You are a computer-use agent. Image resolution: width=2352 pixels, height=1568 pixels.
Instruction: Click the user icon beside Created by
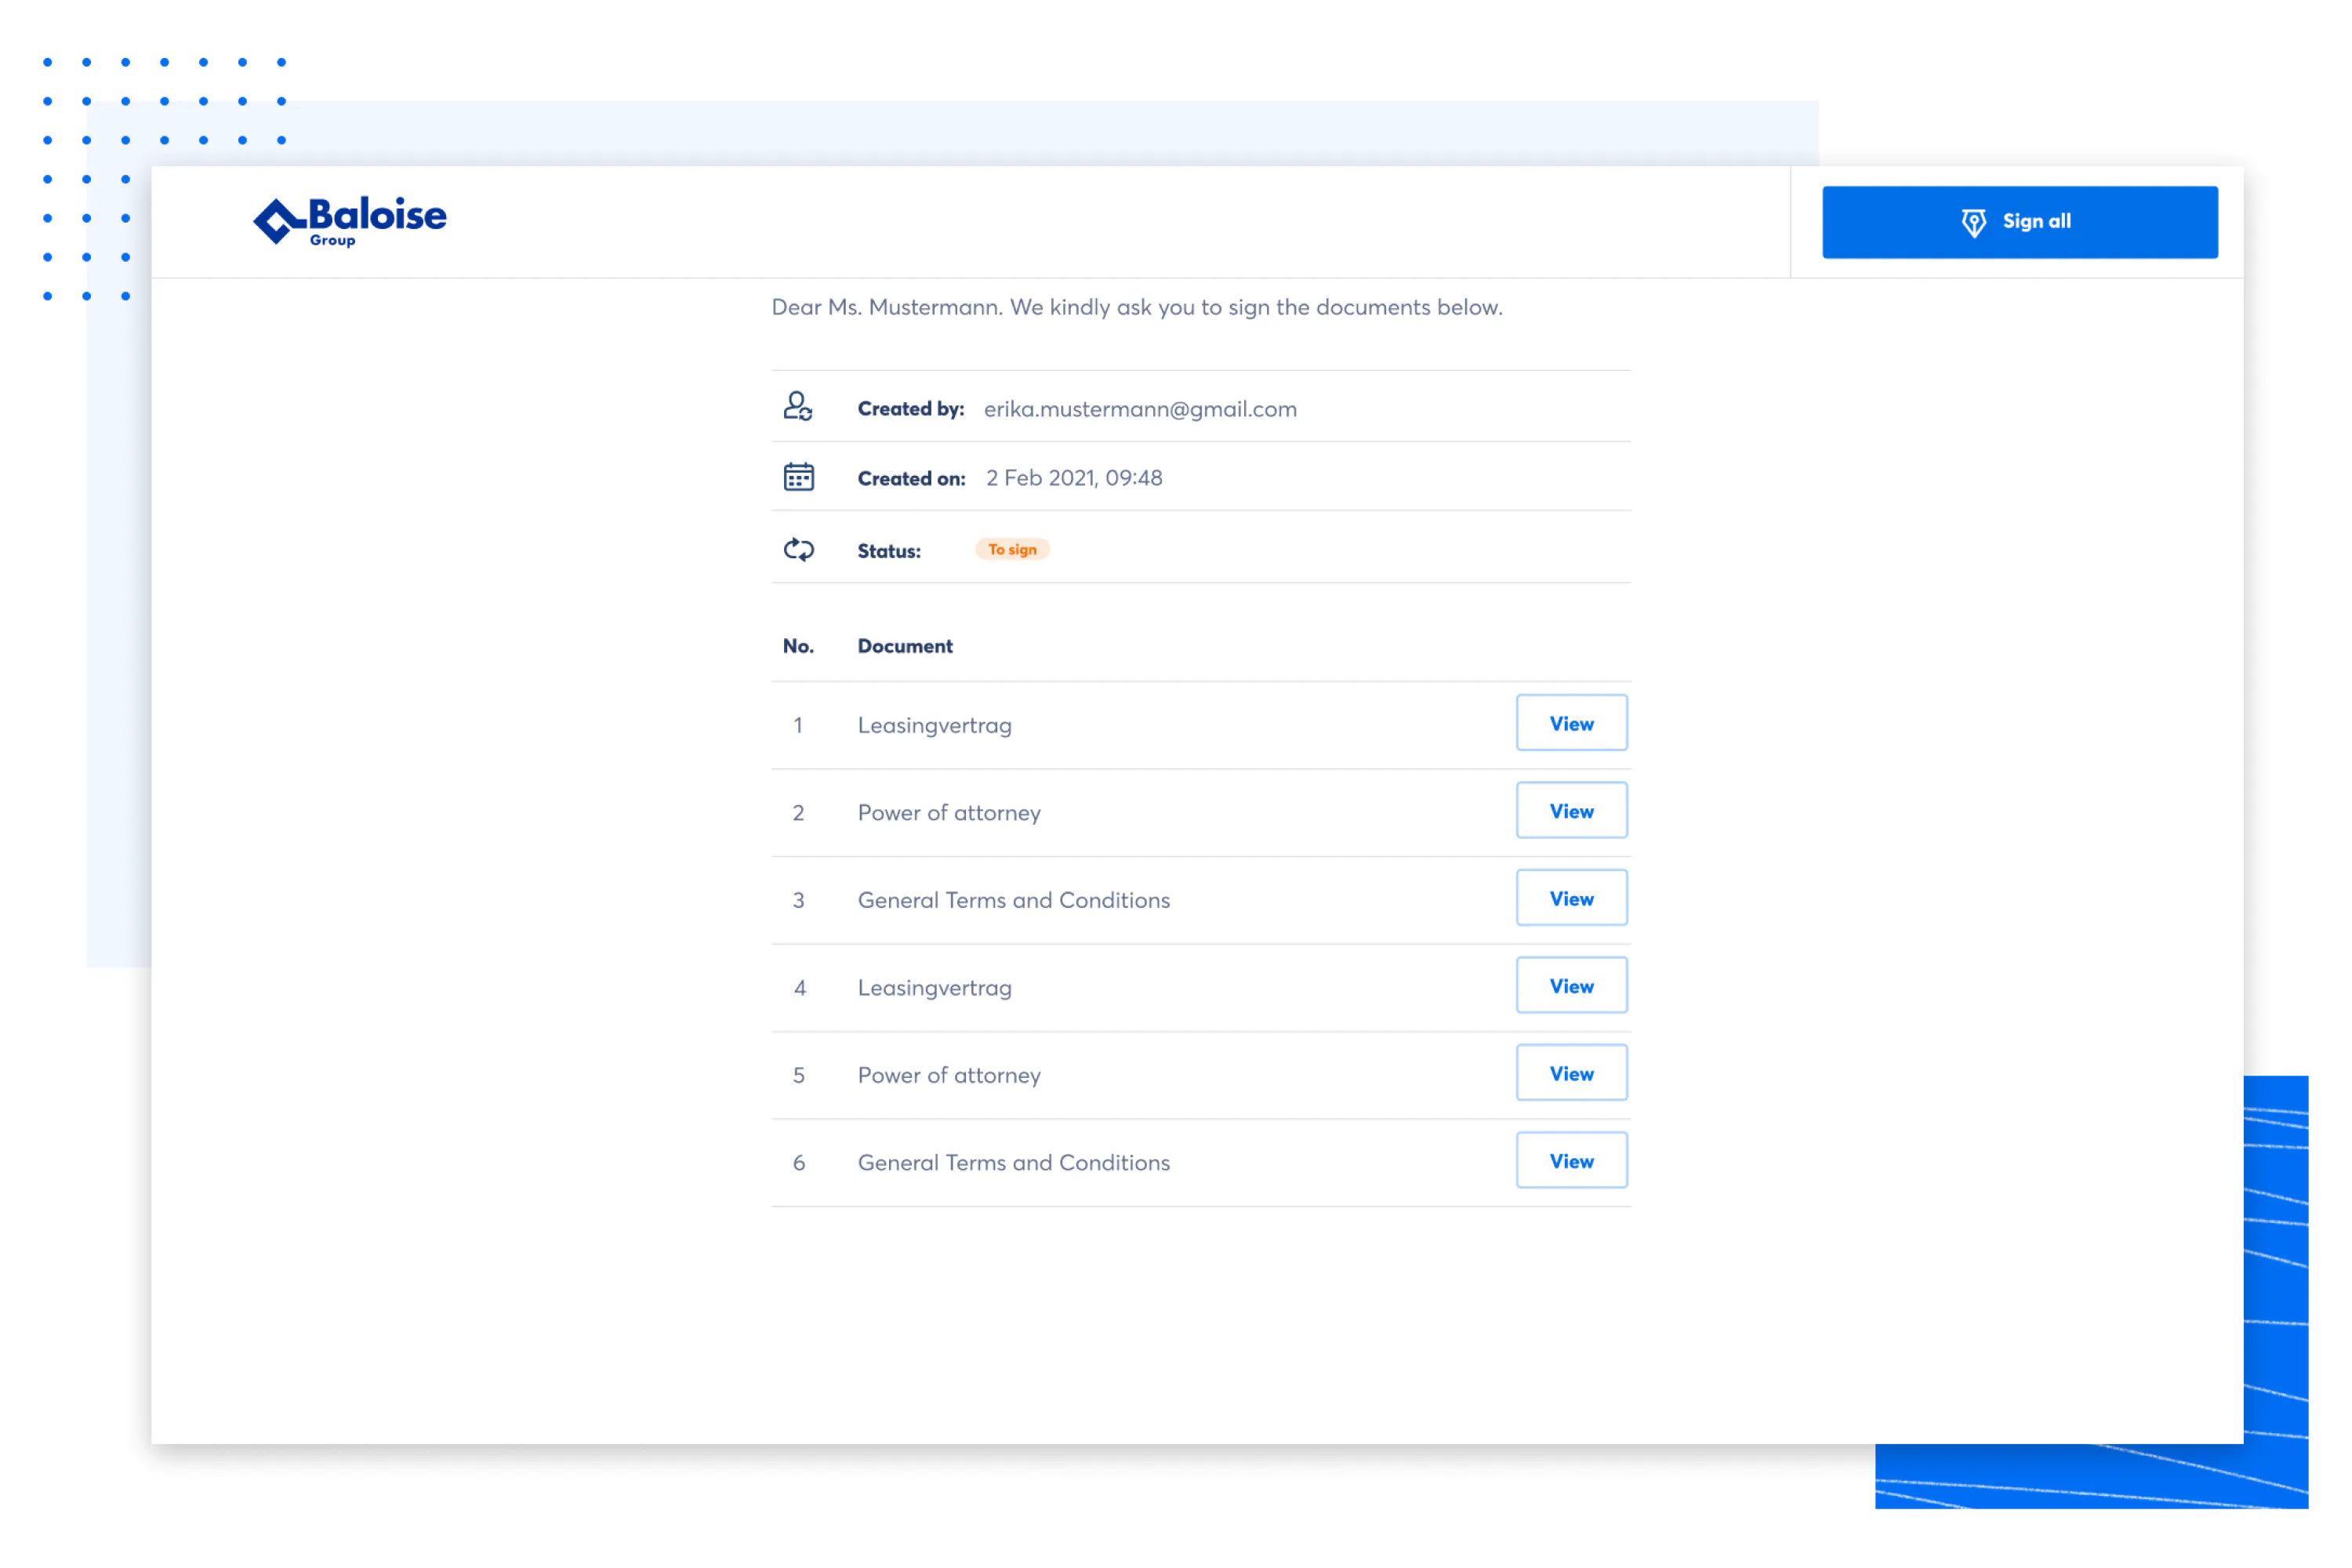coord(798,407)
